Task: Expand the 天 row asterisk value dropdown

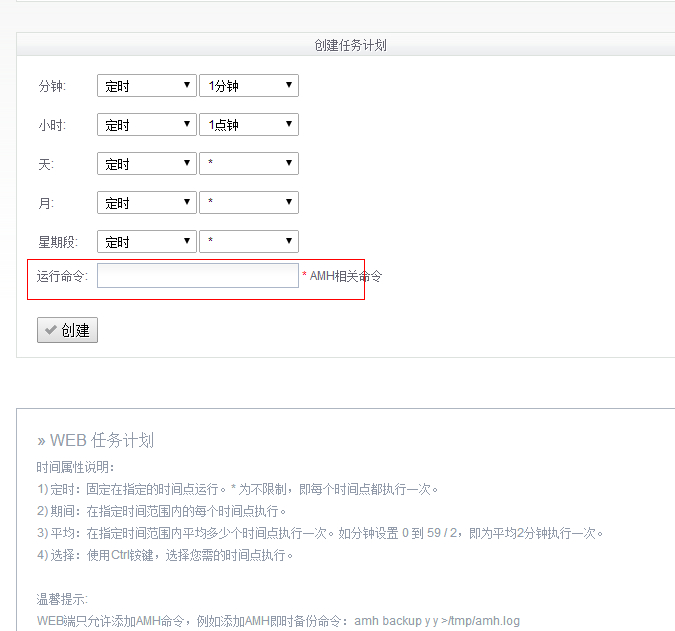Action: tap(249, 164)
